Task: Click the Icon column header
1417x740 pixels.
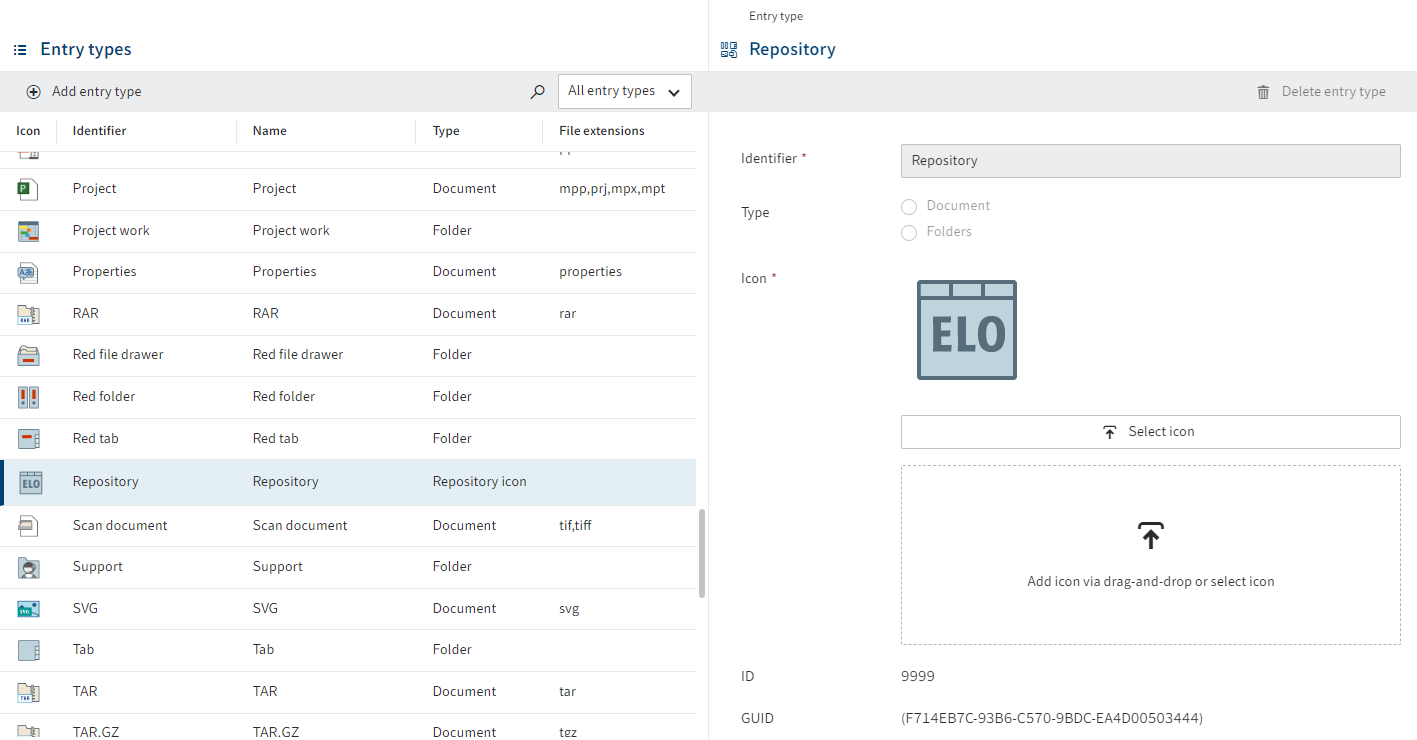Action: tap(28, 131)
